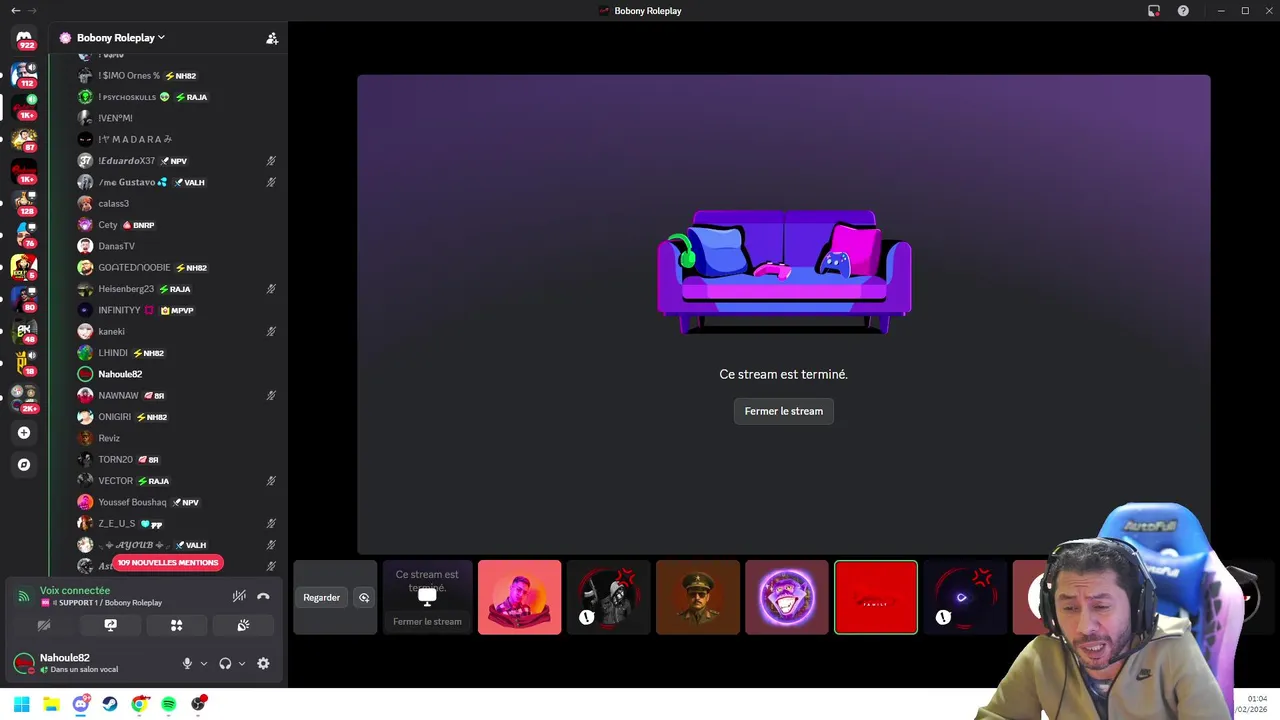1280x720 pixels.
Task: Select member Cety
Action: pyautogui.click(x=107, y=225)
